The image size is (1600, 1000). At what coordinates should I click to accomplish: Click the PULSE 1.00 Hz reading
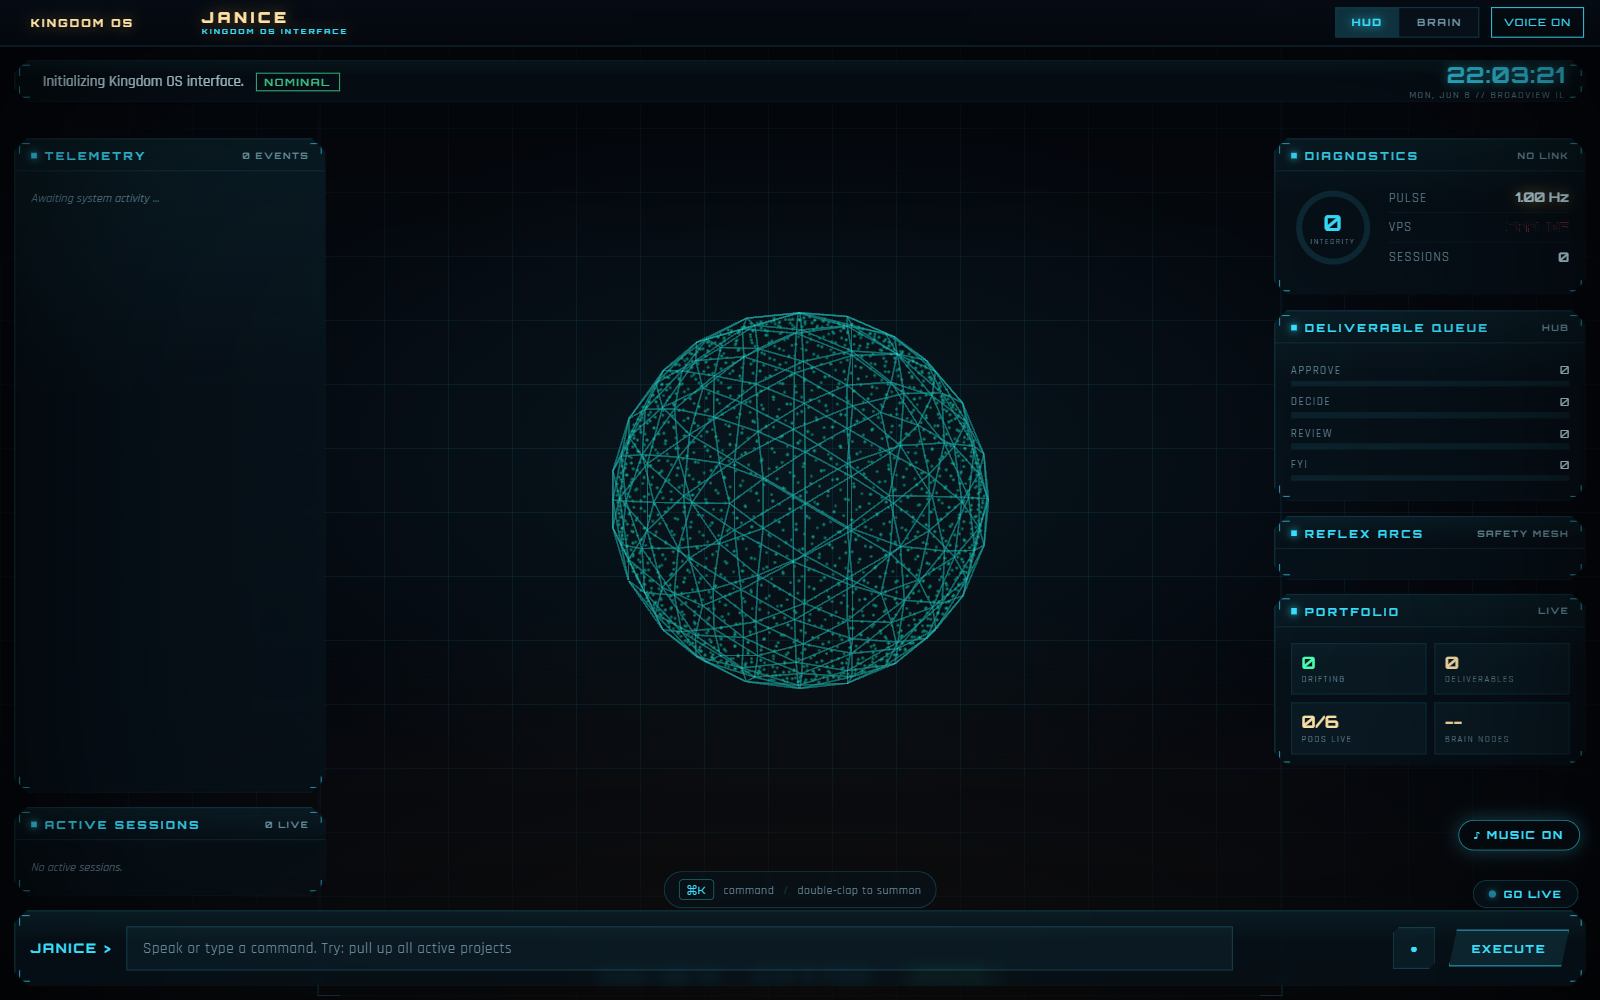pyautogui.click(x=1478, y=198)
